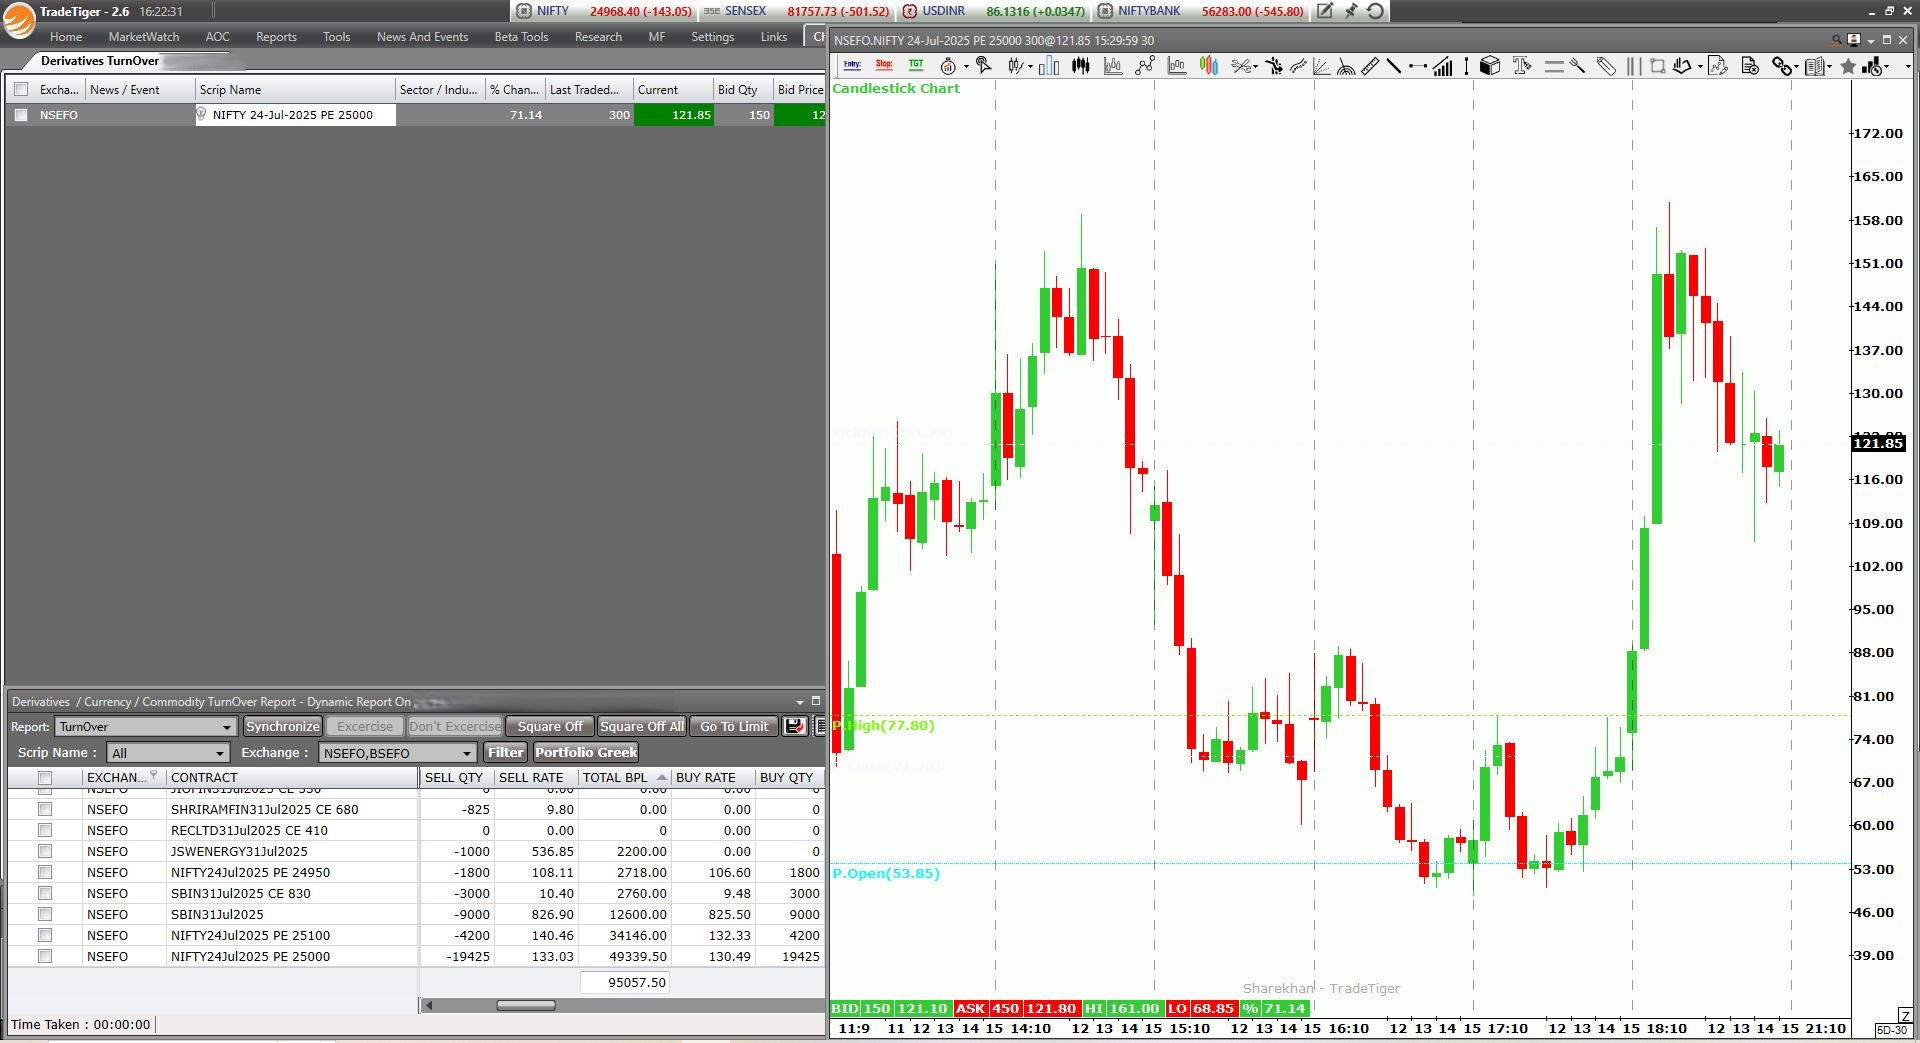
Task: Click the Square Off All button
Action: tap(642, 726)
